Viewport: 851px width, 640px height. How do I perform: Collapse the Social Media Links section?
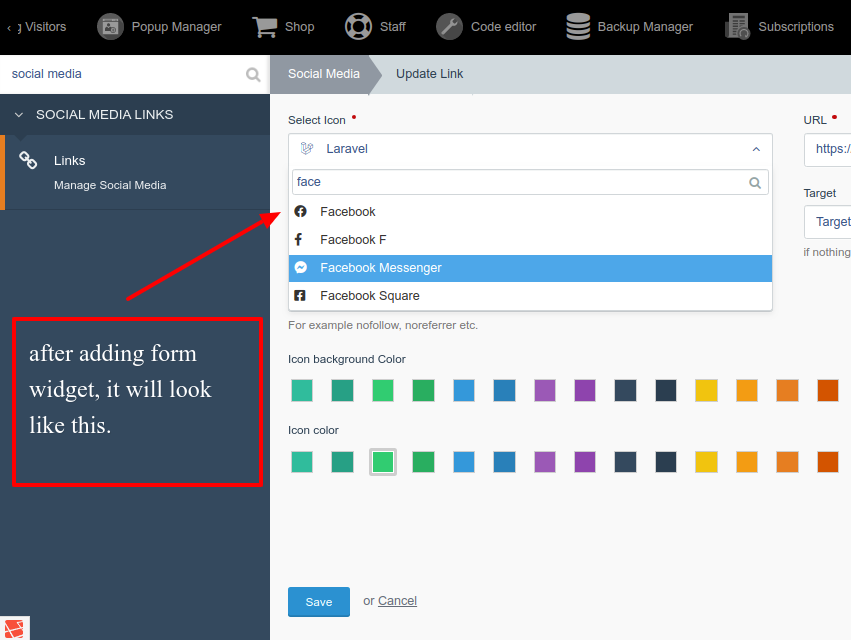tap(19, 115)
